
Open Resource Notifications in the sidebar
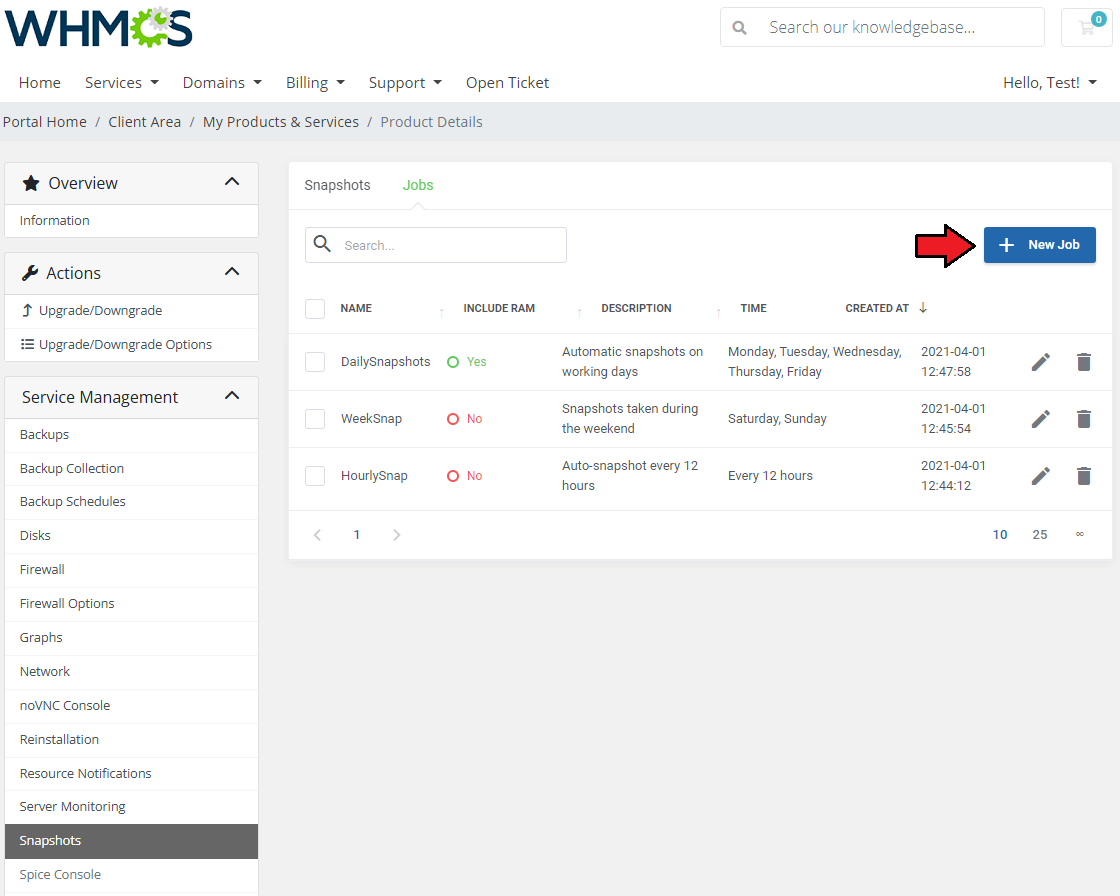point(131,774)
